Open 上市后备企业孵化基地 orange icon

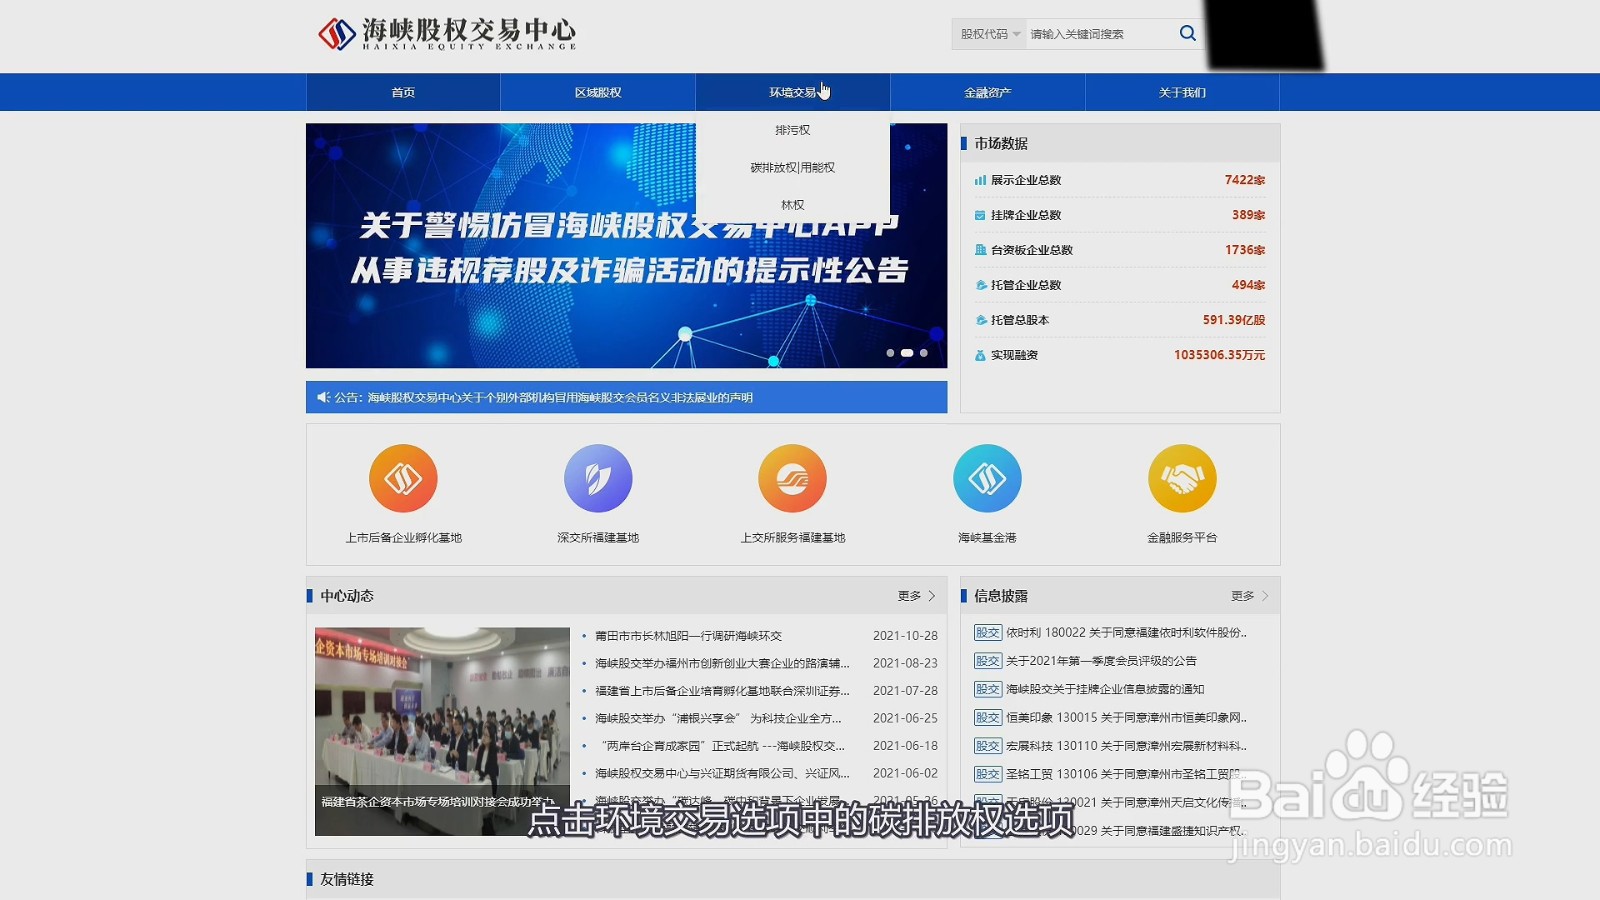click(403, 478)
